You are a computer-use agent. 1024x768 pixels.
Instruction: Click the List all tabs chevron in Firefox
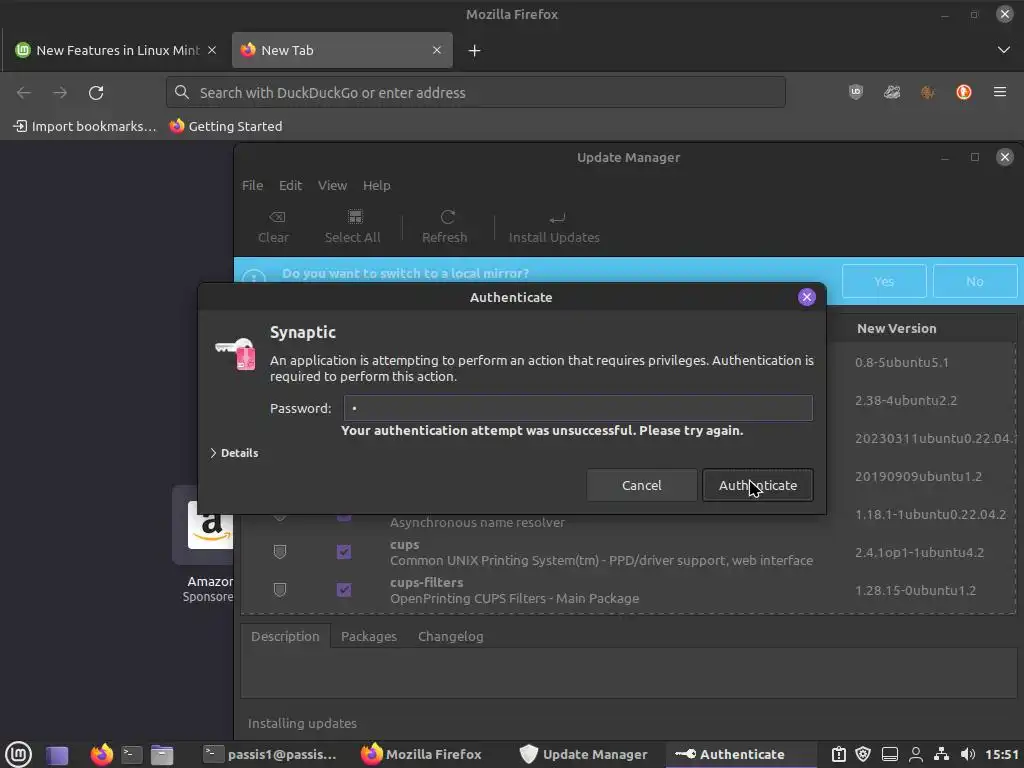click(x=1004, y=50)
